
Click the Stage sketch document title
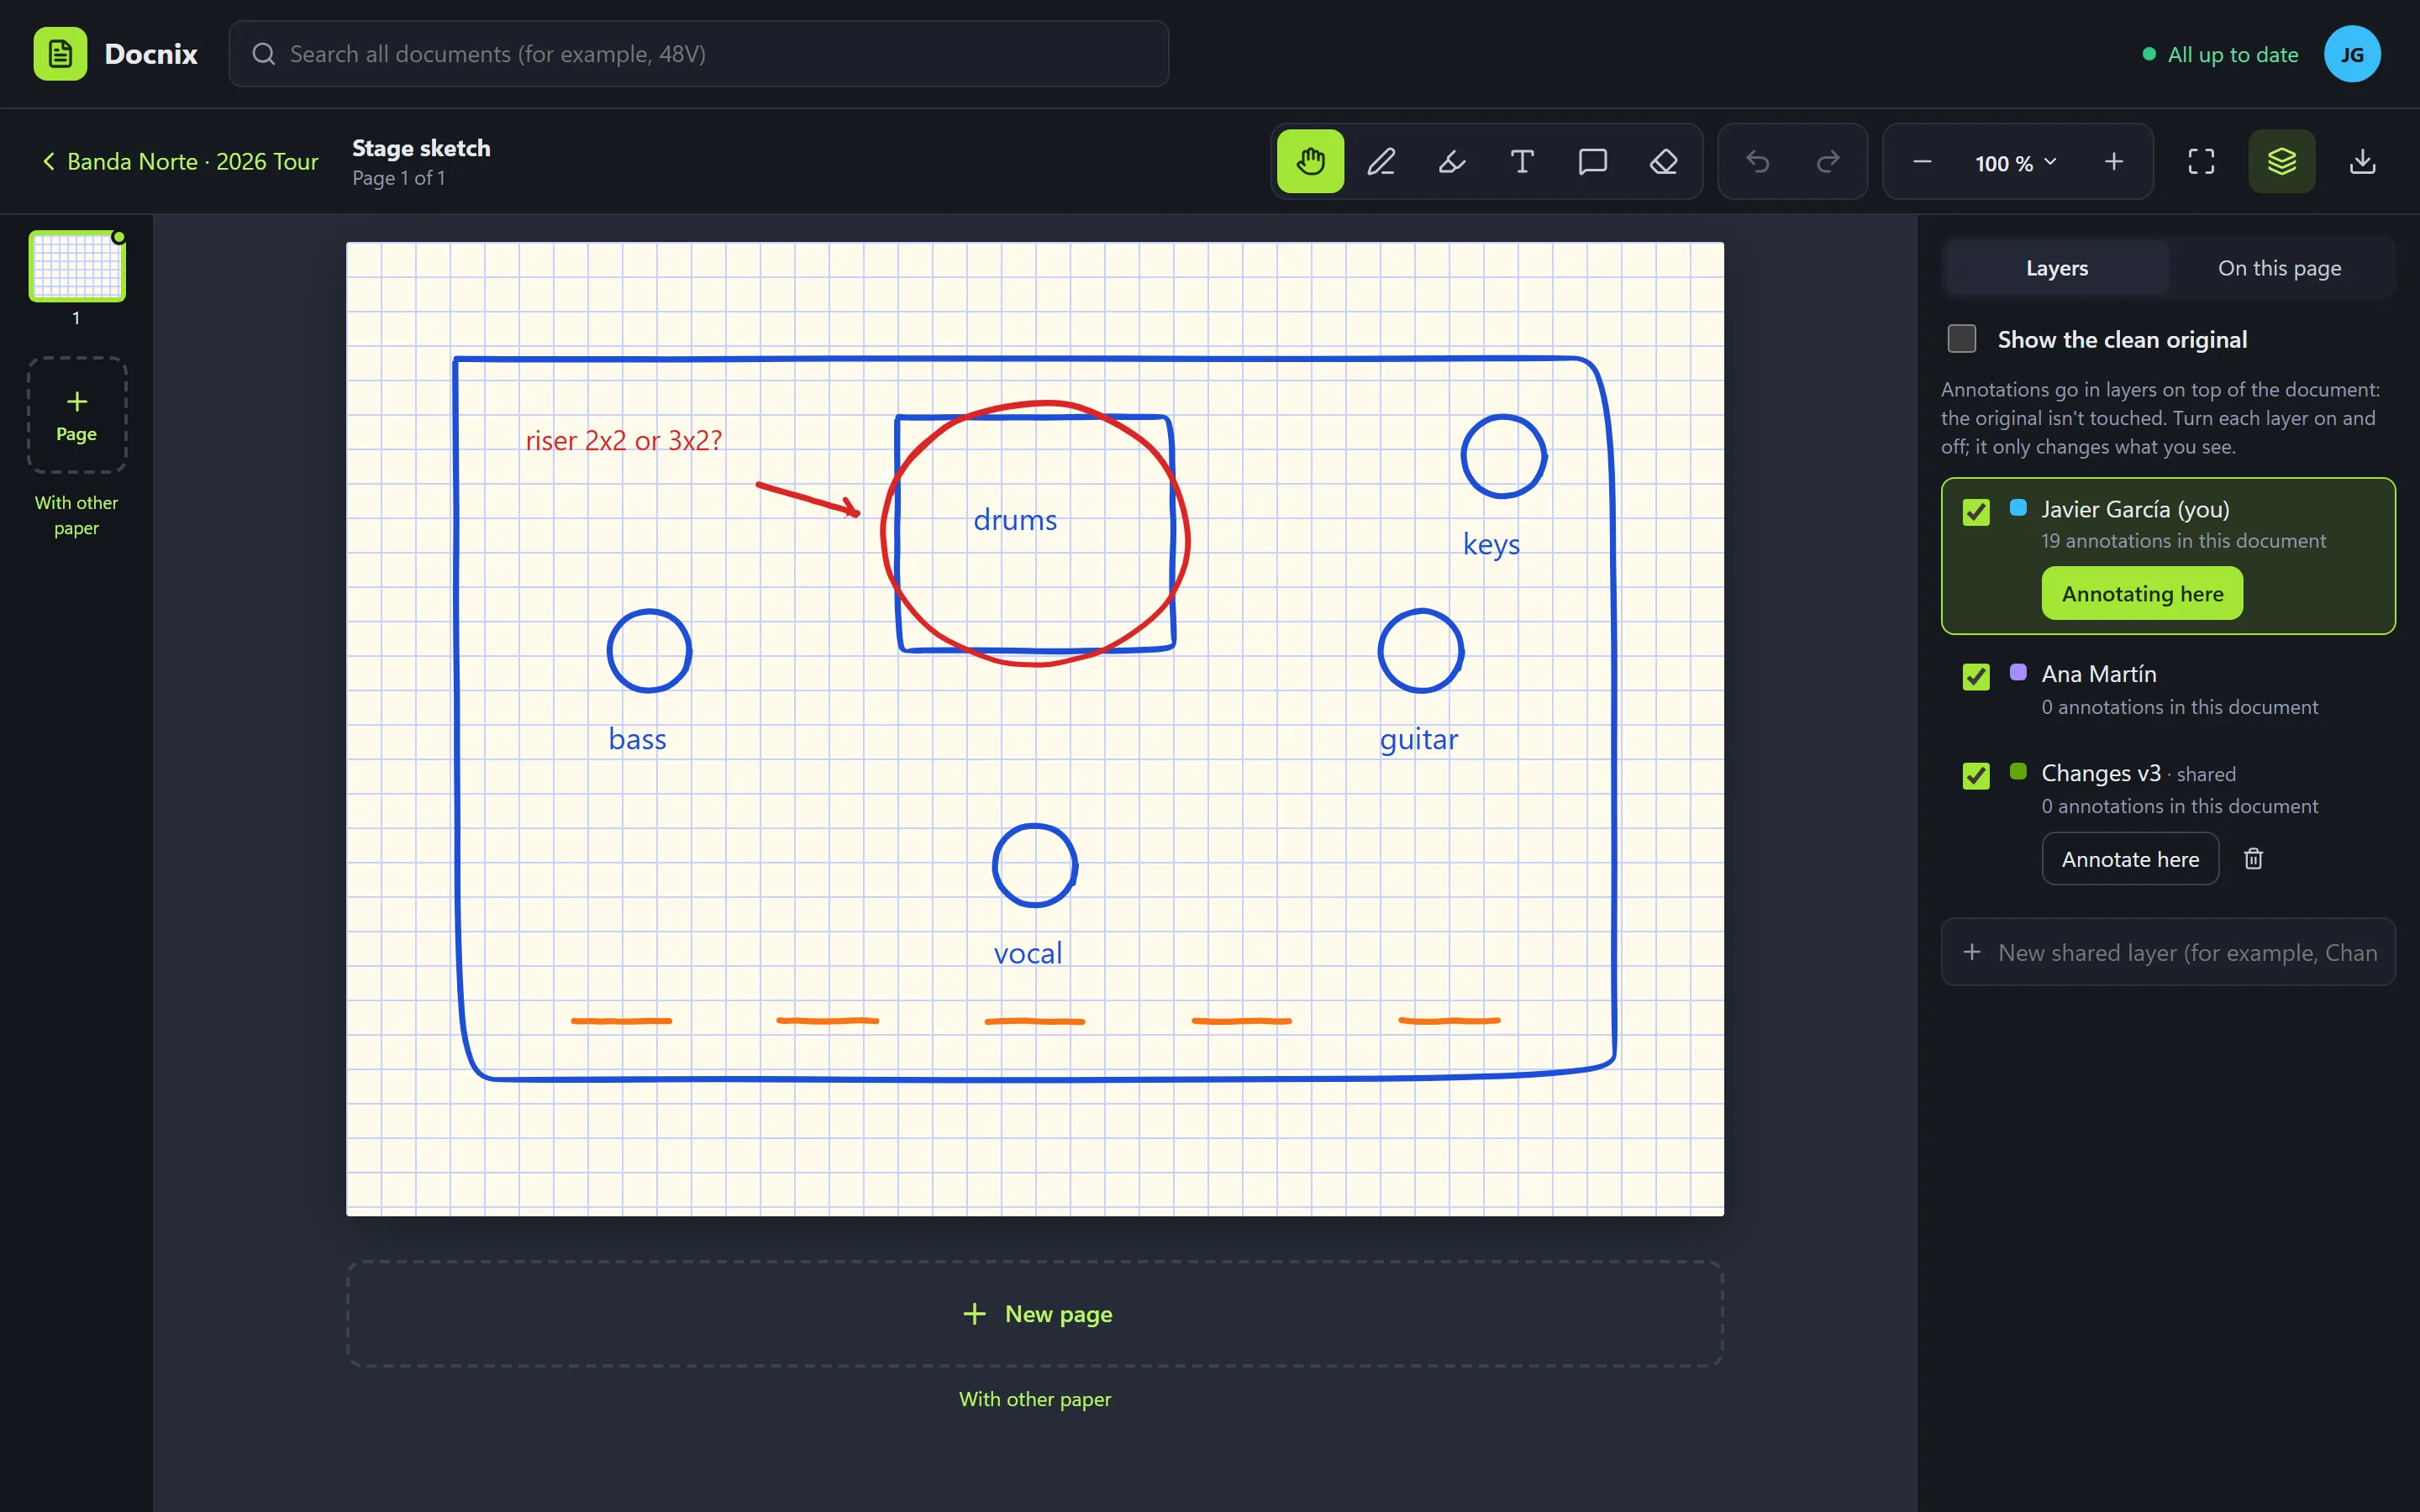pyautogui.click(x=421, y=148)
